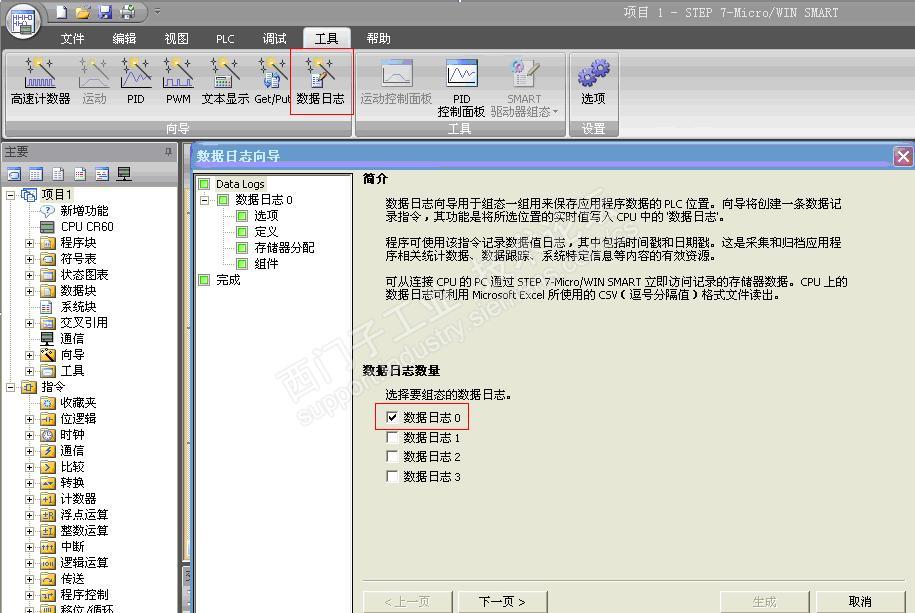Expand the 位逻辑 instruction folder
The height and width of the screenshot is (613, 915).
point(29,419)
